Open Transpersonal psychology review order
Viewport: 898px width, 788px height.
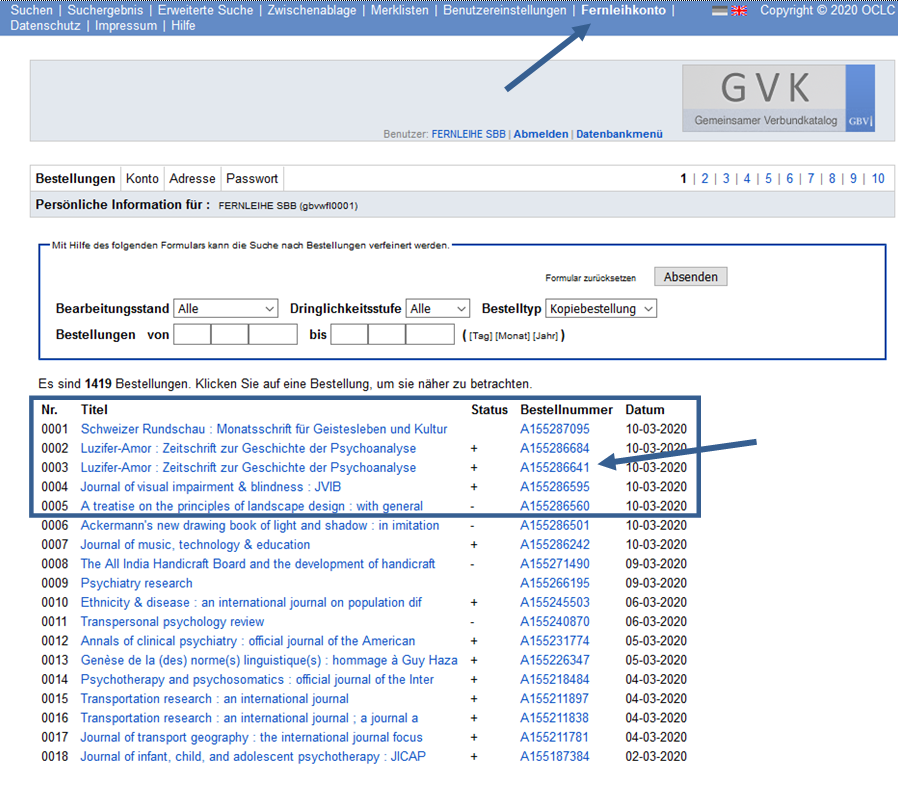click(172, 622)
